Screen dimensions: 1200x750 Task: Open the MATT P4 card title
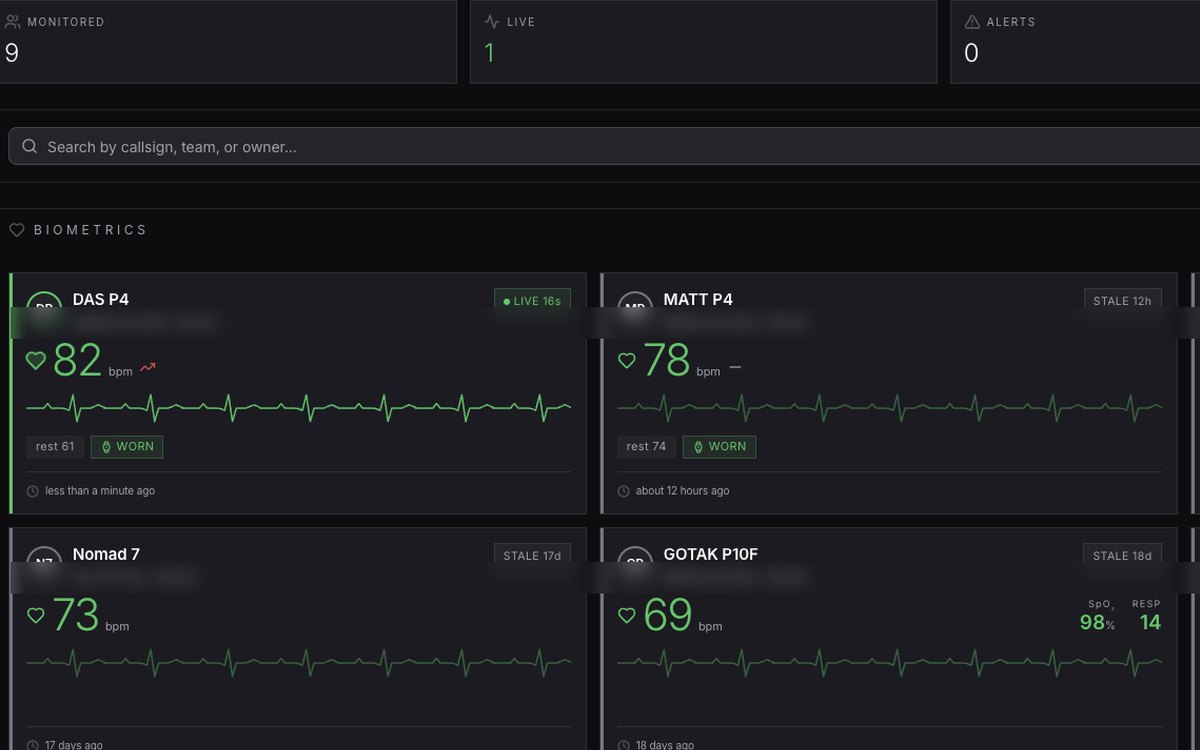click(x=698, y=299)
